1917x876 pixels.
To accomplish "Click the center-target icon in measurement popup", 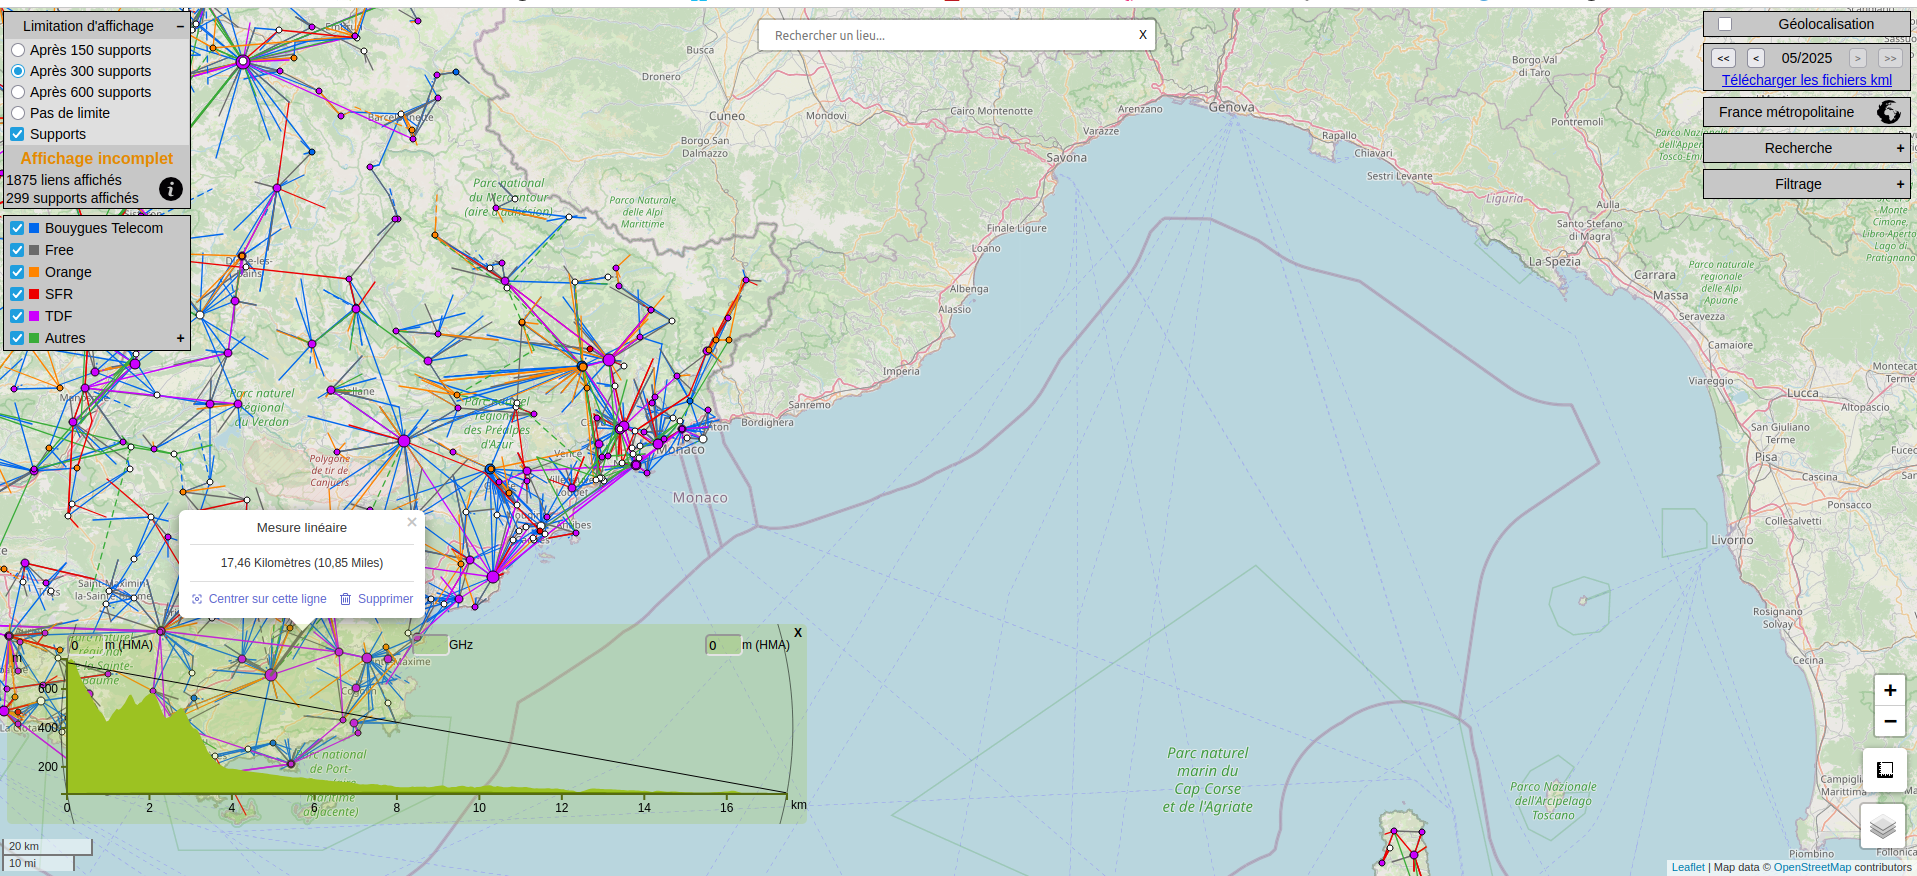I will coord(197,599).
